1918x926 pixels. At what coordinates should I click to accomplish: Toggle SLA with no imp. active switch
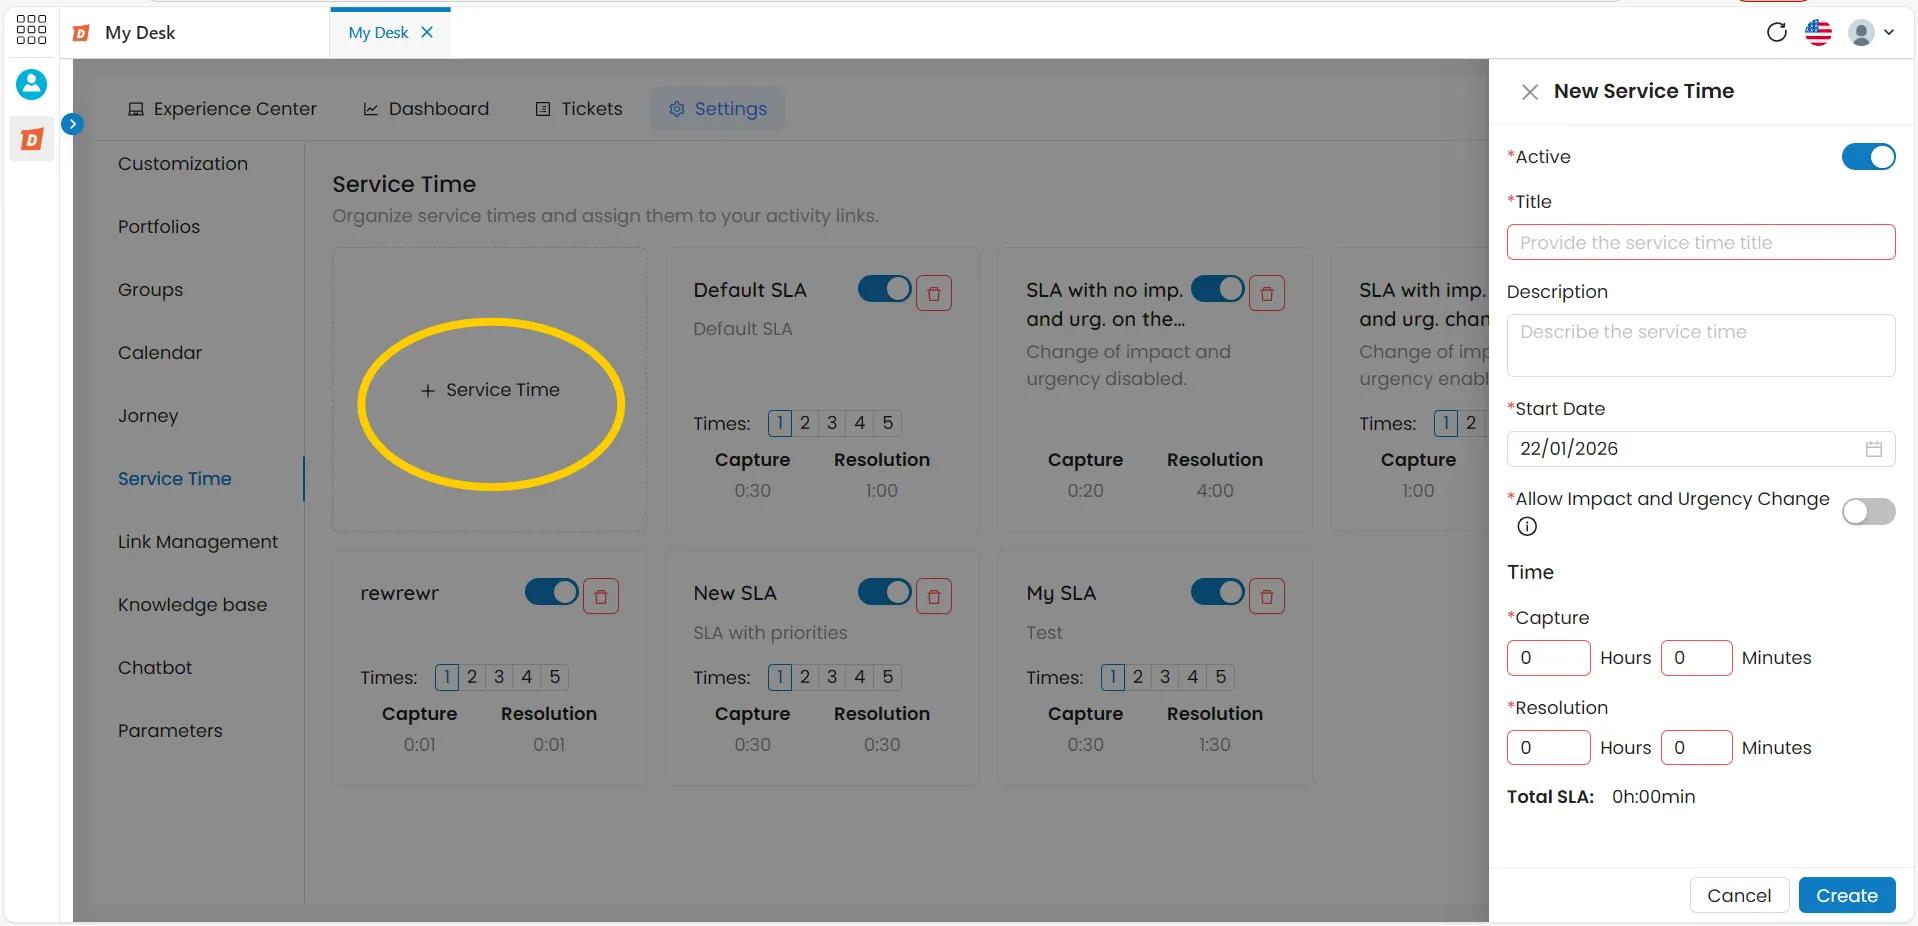click(1218, 289)
